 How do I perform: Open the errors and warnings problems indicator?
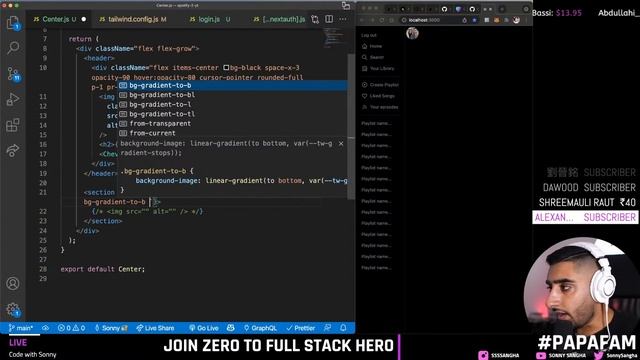click(x=71, y=328)
